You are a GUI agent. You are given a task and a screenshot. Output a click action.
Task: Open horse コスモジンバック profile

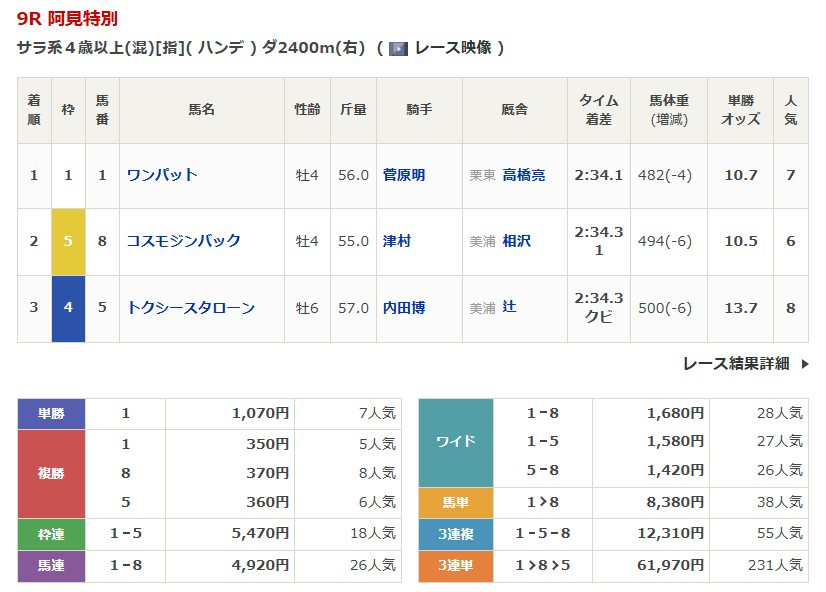point(183,241)
